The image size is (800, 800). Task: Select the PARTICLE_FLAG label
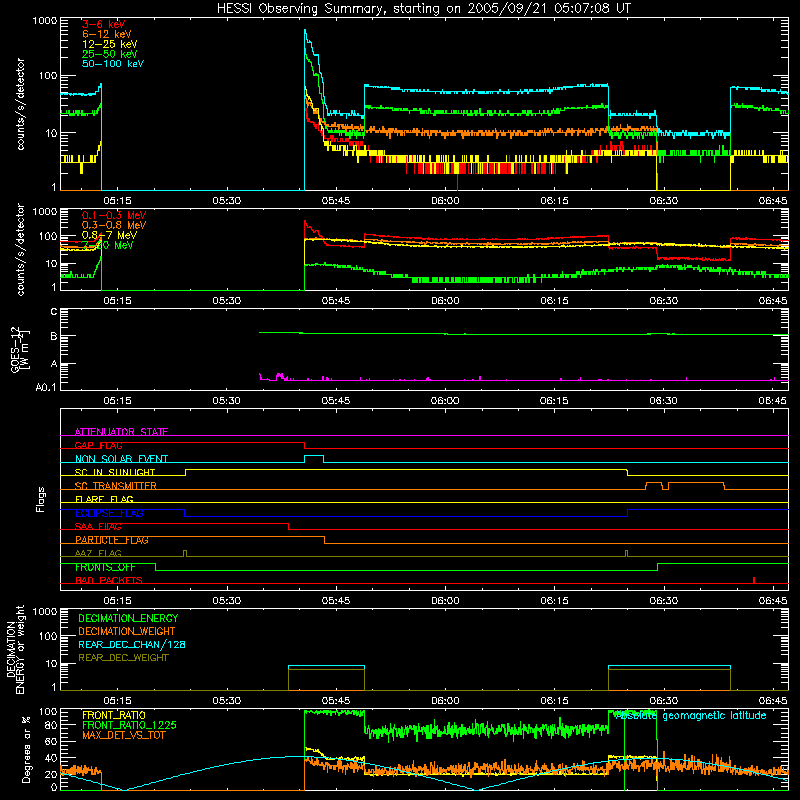tap(112, 540)
